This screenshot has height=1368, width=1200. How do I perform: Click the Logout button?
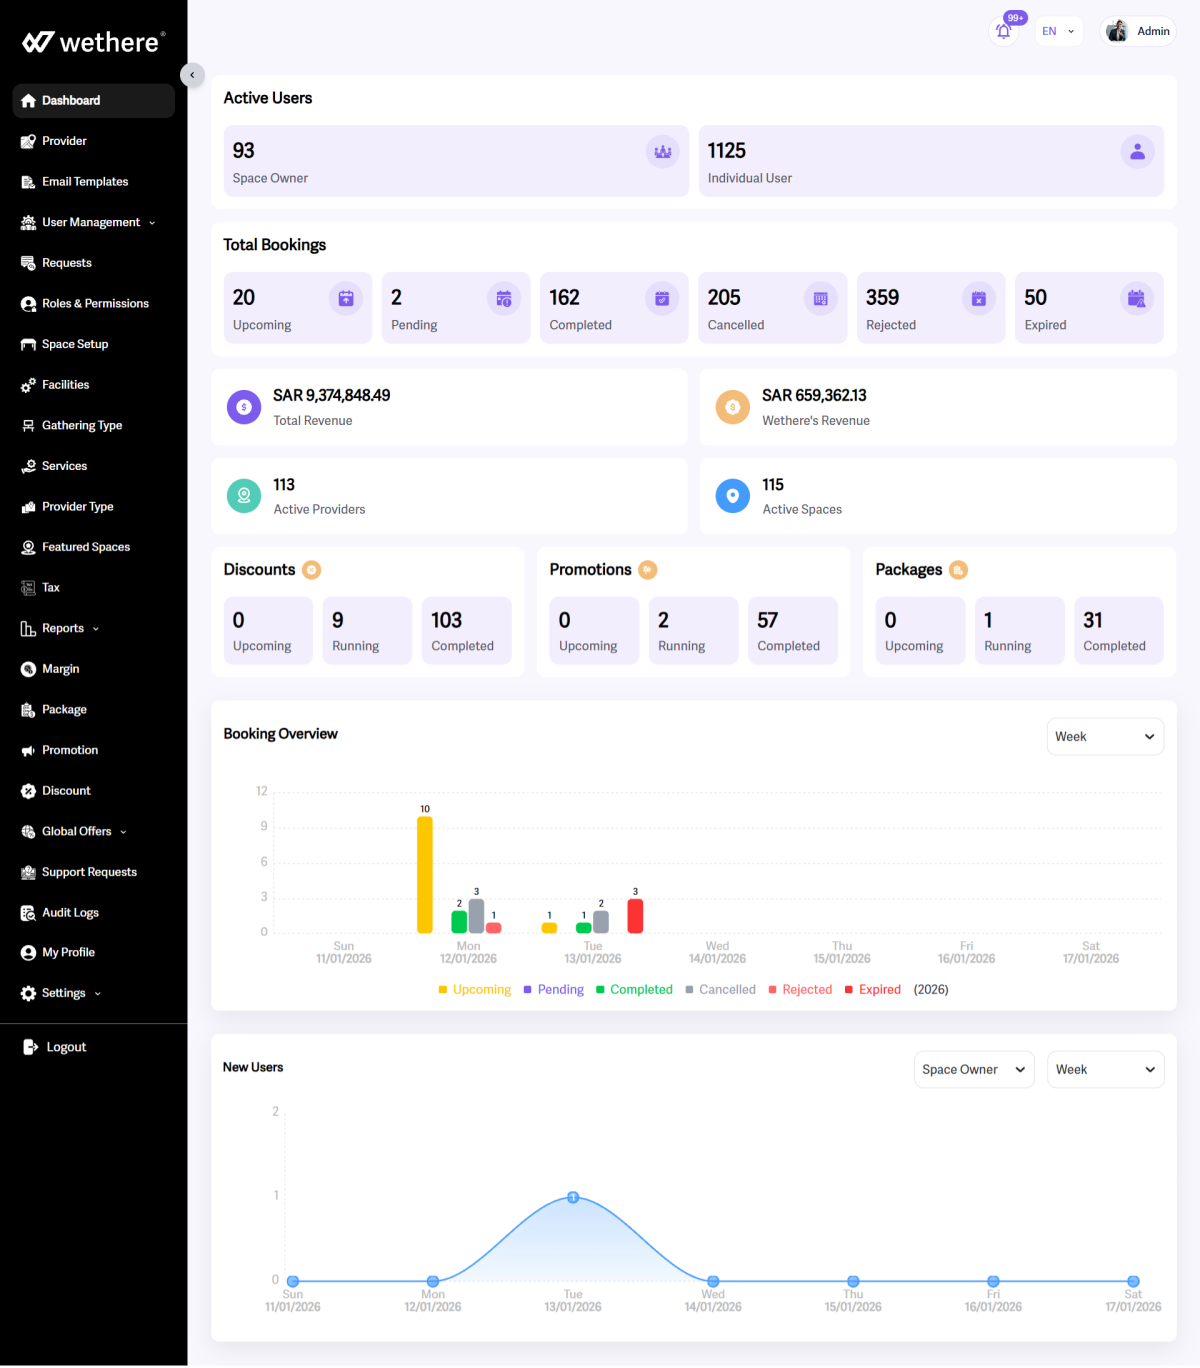click(66, 1047)
